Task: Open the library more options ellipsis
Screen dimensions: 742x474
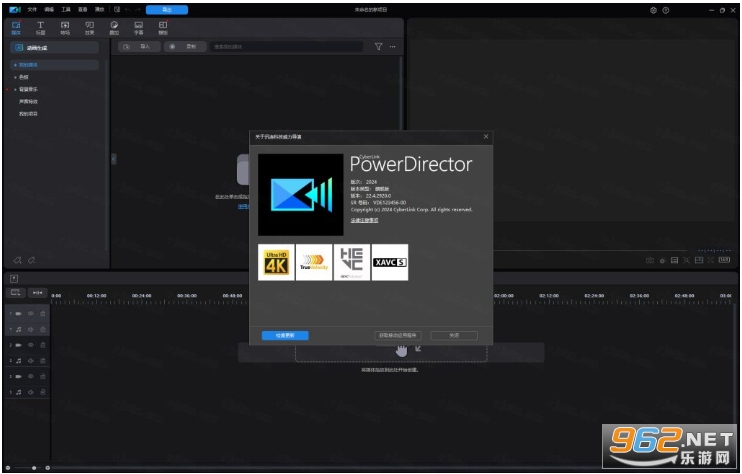Action: pos(392,46)
